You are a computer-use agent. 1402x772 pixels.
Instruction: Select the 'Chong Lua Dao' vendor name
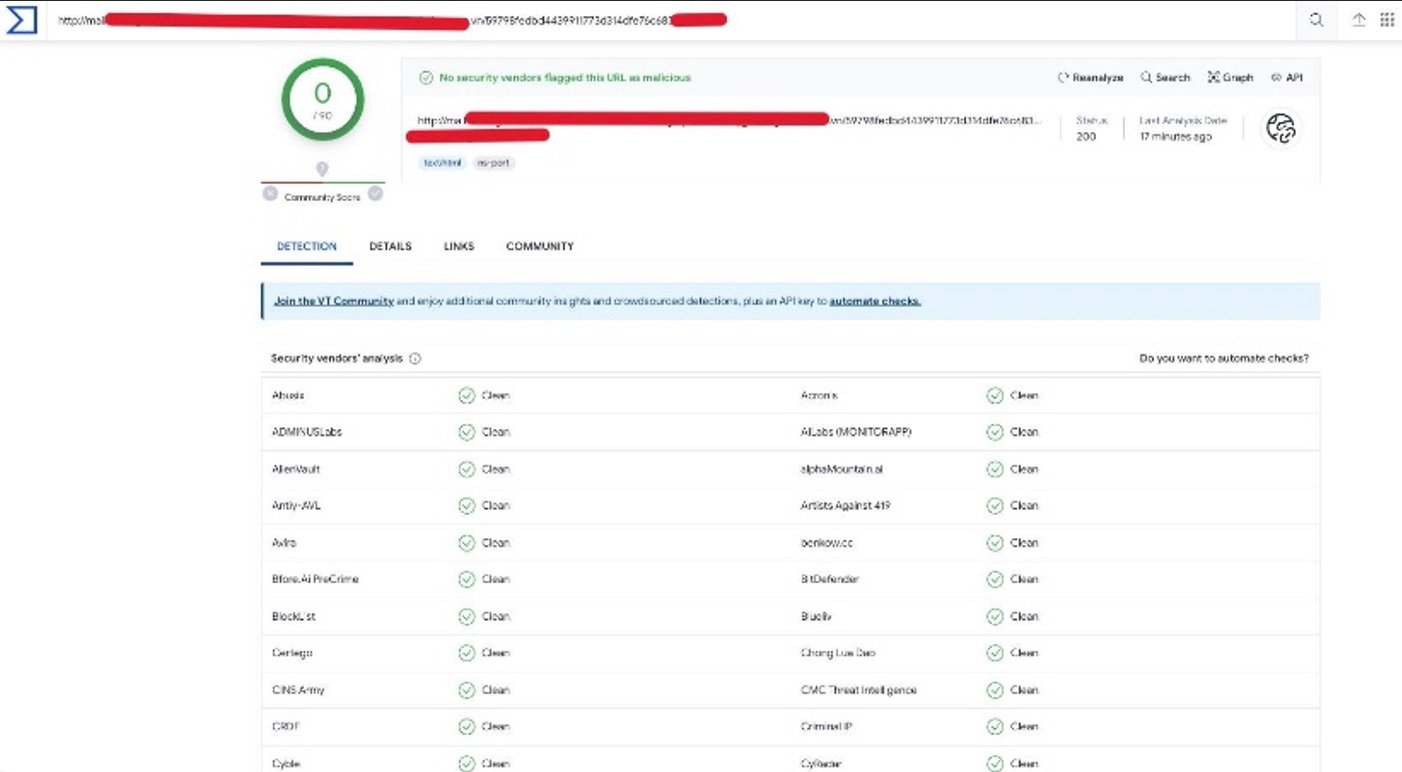pyautogui.click(x=838, y=653)
